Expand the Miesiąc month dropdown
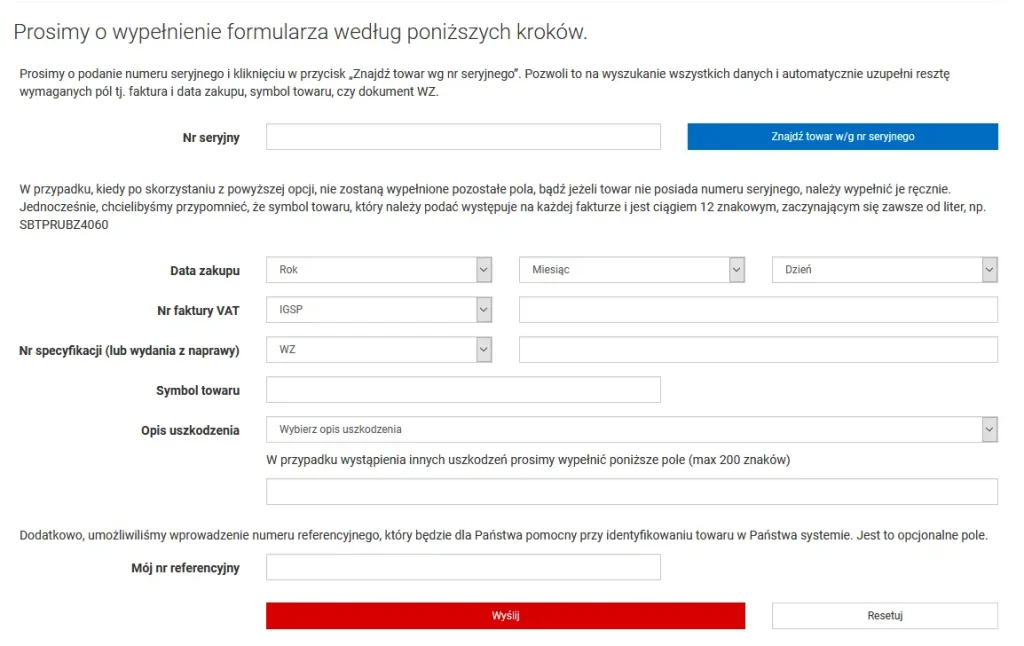The width and height of the screenshot is (1024, 646). tap(622, 270)
